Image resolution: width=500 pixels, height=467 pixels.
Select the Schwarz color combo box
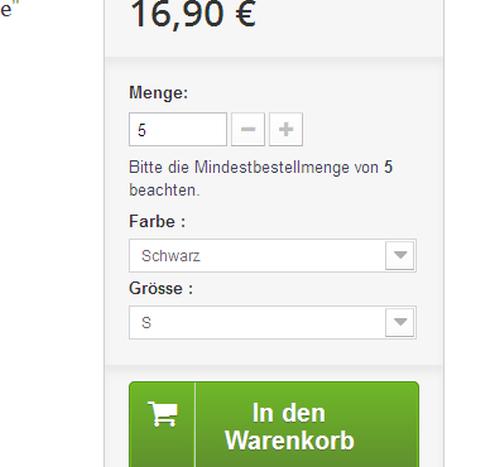pos(272,255)
